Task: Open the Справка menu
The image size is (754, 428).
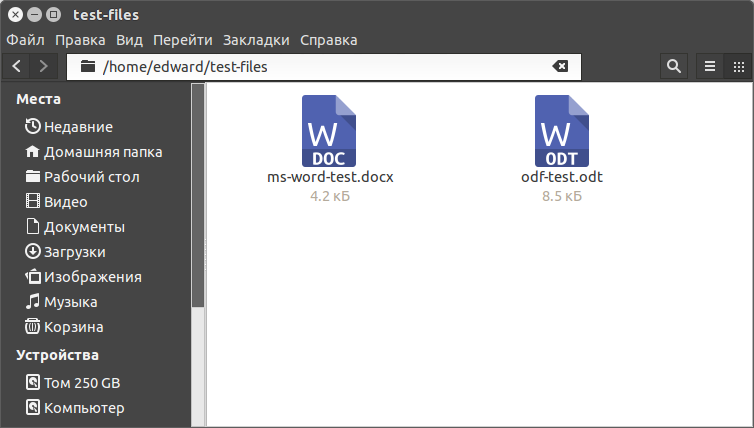Action: pos(329,40)
